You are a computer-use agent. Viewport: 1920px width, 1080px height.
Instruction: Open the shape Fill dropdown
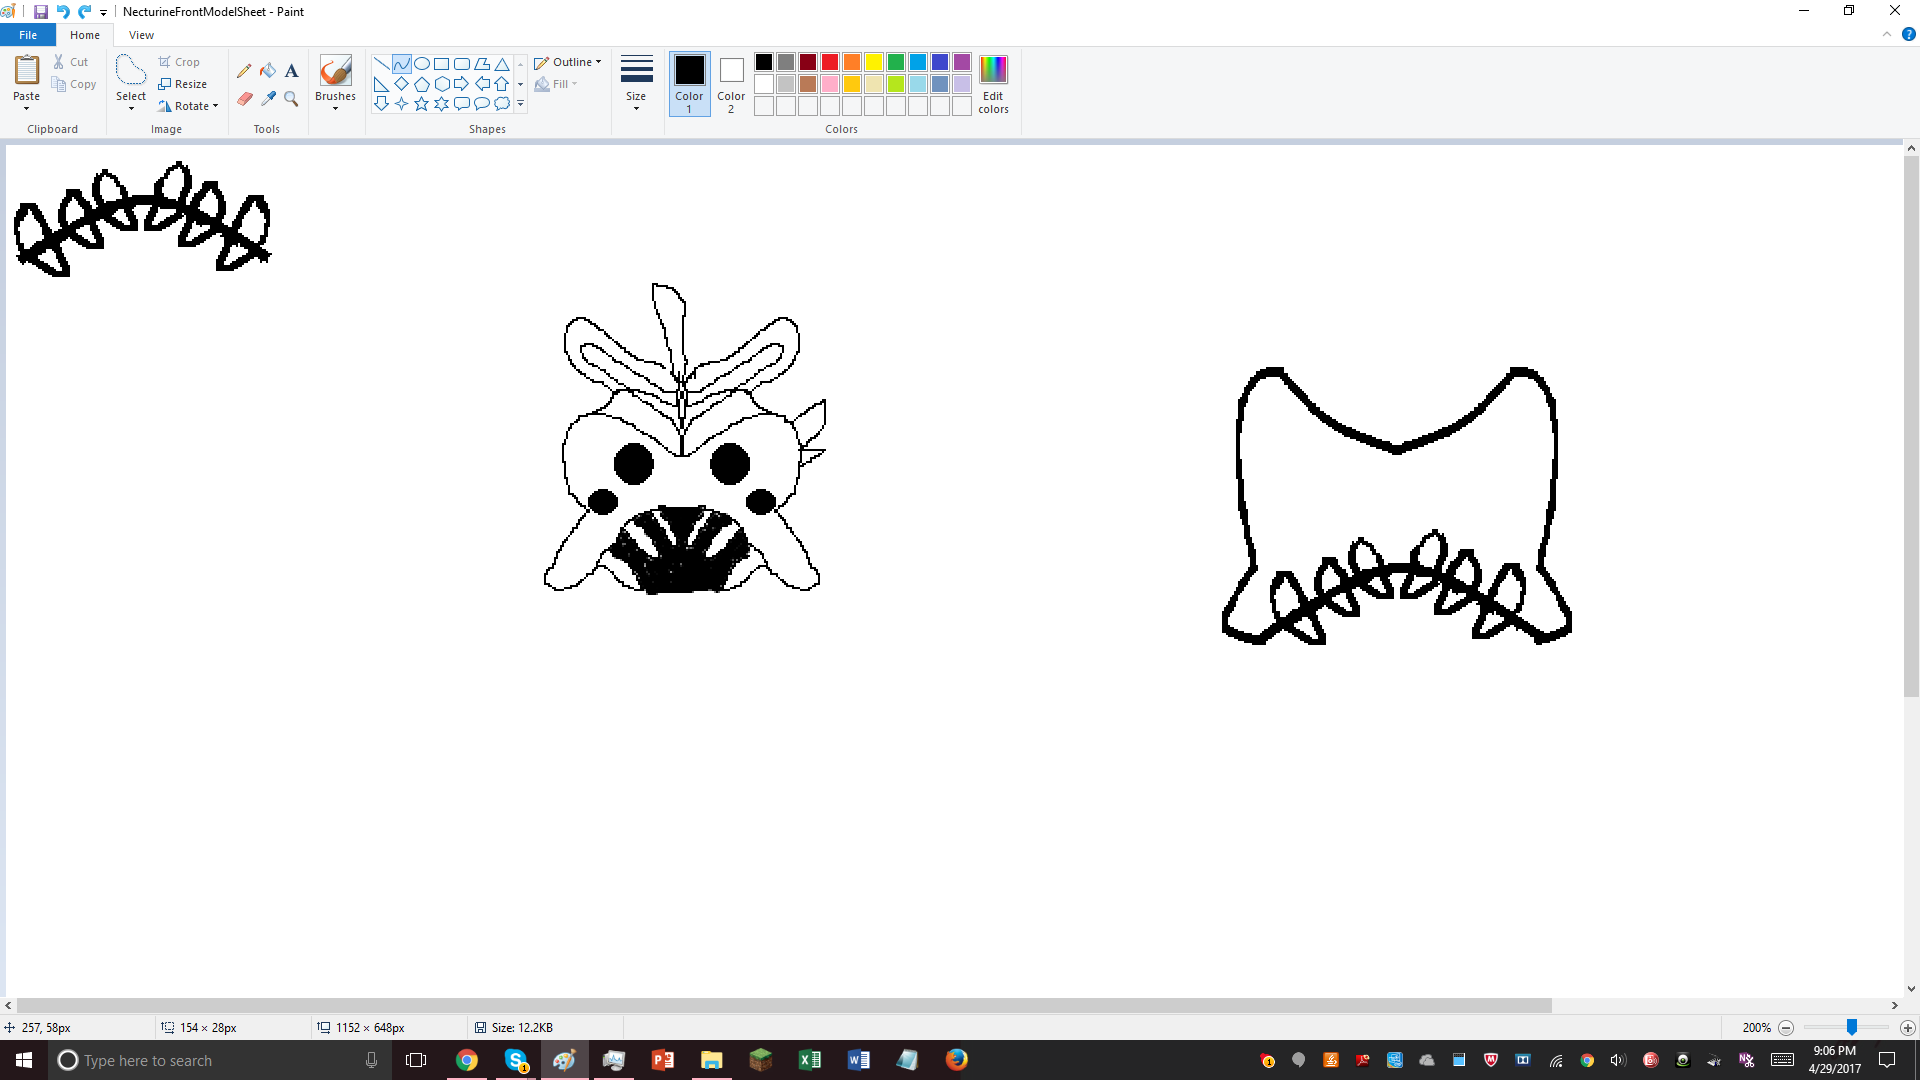tap(556, 84)
